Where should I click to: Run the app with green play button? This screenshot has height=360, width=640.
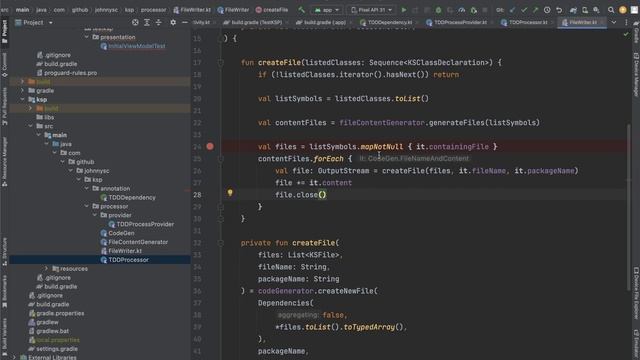404,10
